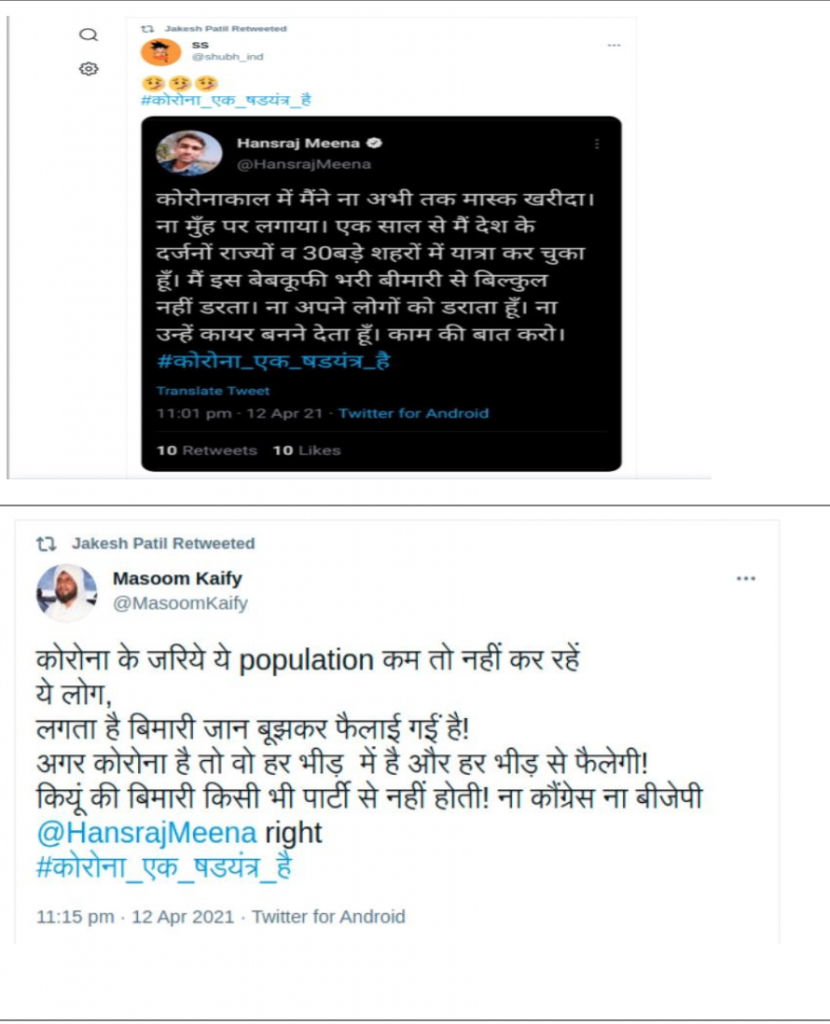Click the retweet icon above Masoom Kaify's tweet
830x1024 pixels.
(x=46, y=543)
